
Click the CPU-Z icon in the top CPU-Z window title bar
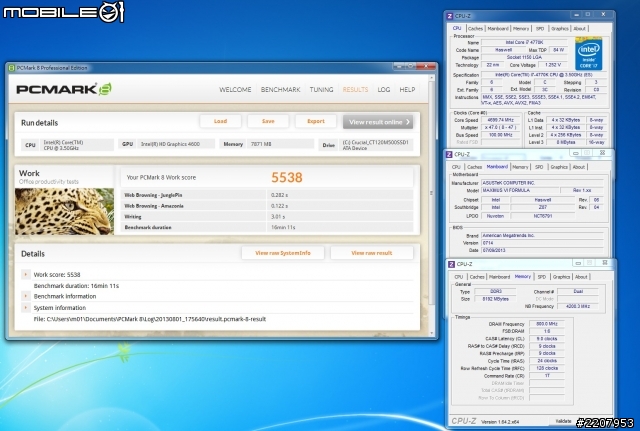[x=450, y=16]
